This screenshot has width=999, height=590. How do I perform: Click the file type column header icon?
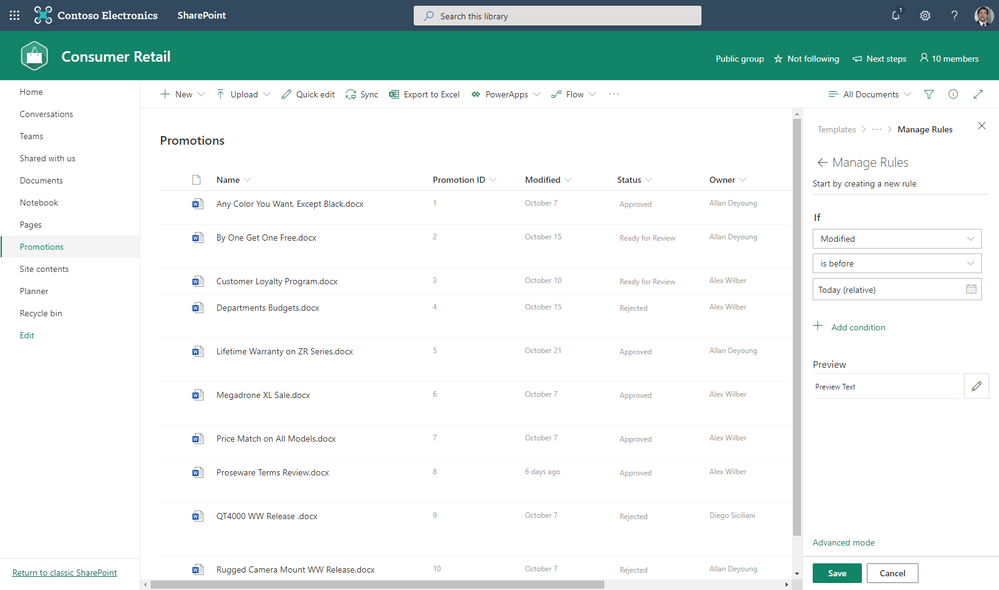coord(196,180)
